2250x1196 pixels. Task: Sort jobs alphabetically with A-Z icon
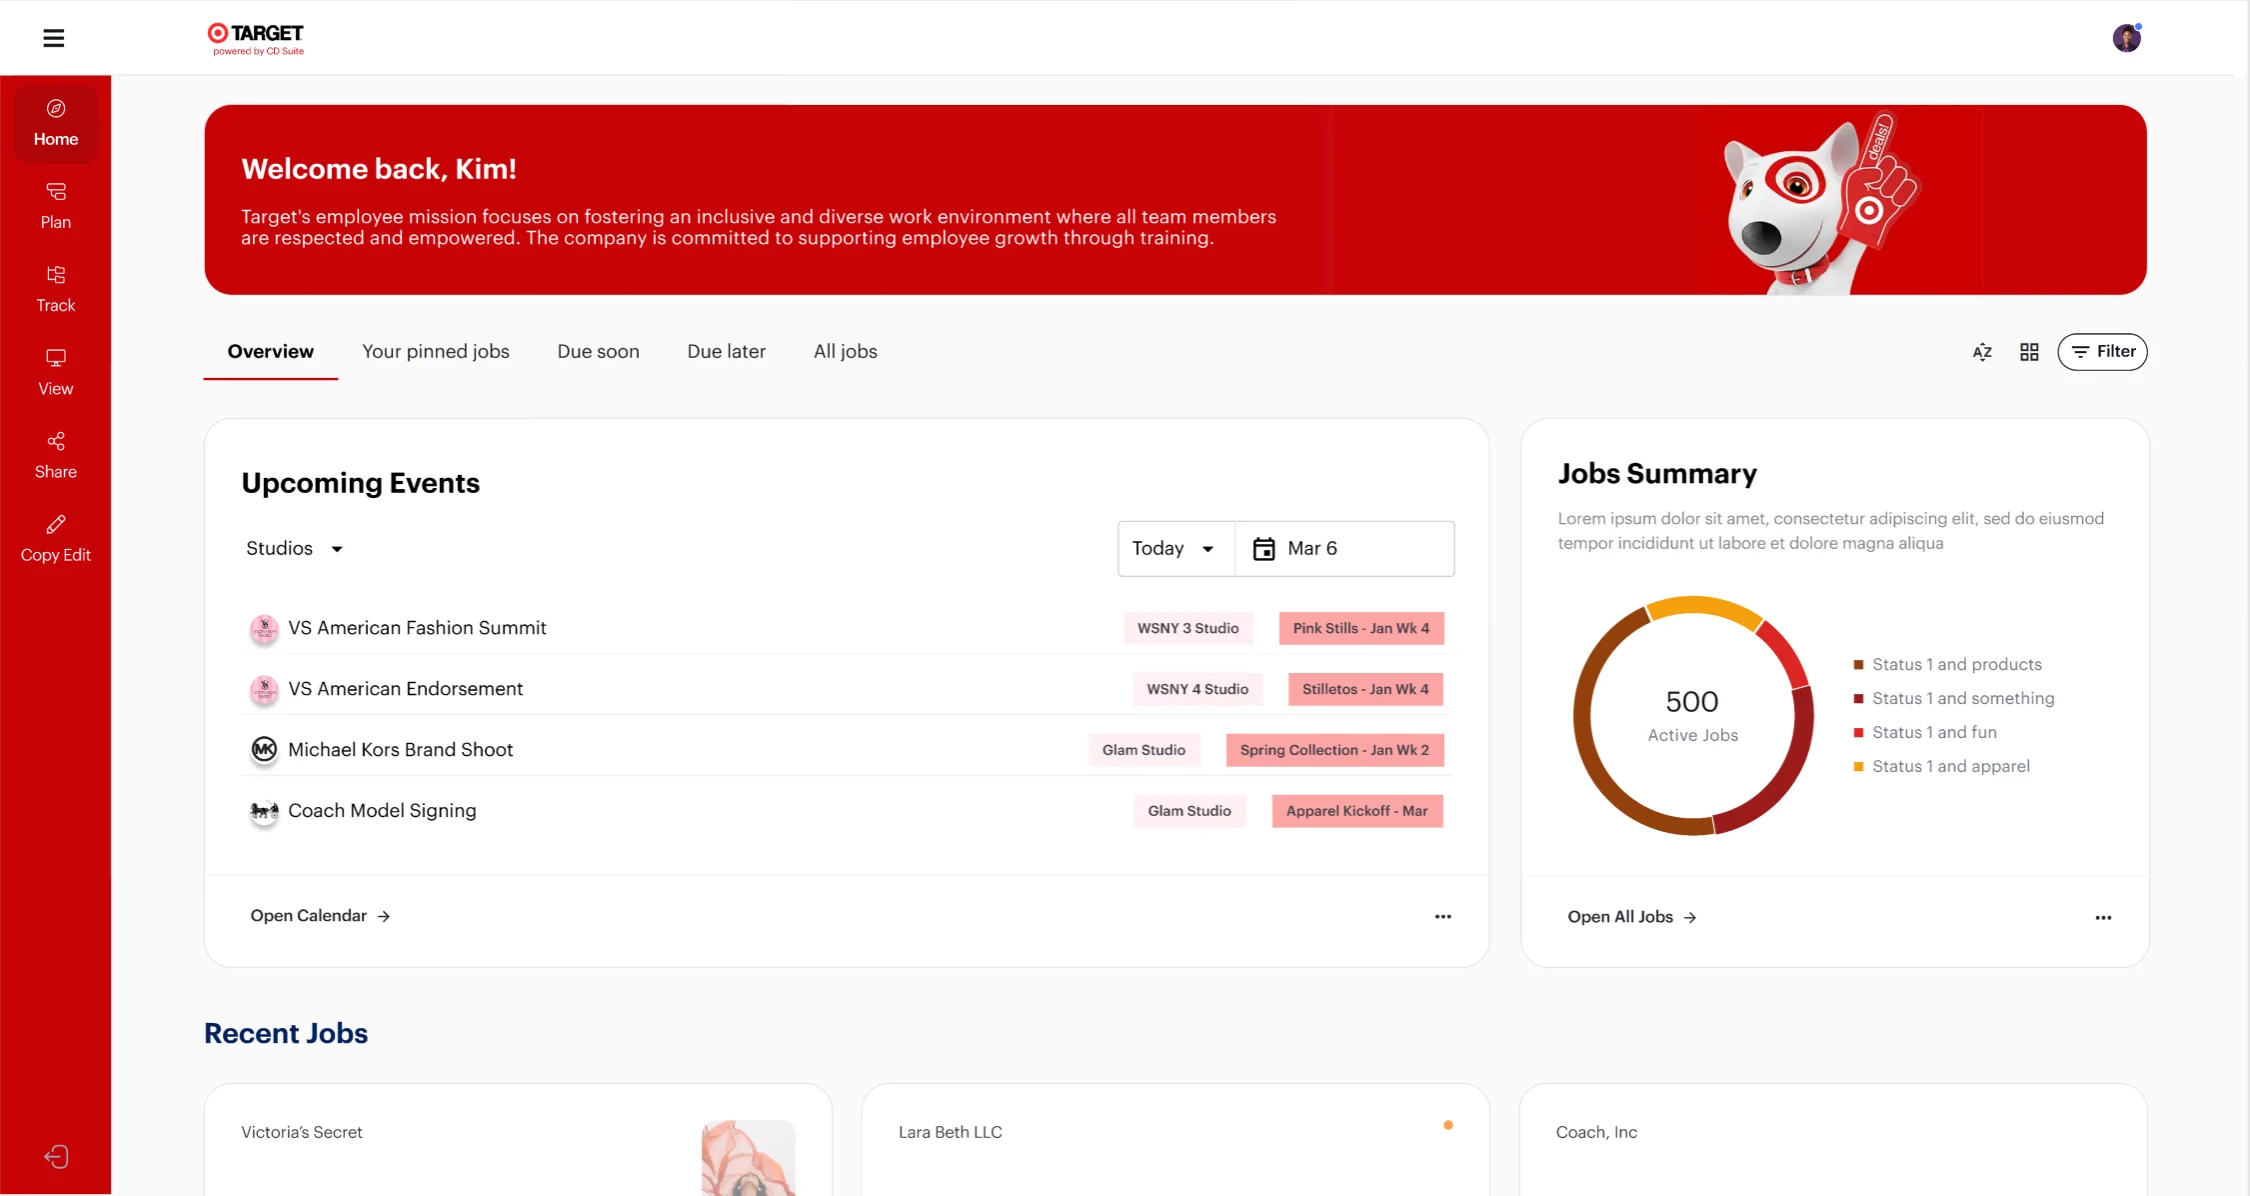[1982, 352]
